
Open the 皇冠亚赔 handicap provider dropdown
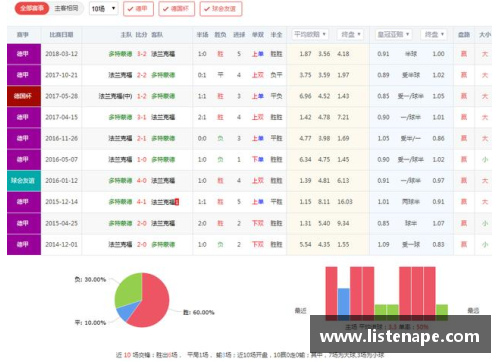[x=393, y=34]
